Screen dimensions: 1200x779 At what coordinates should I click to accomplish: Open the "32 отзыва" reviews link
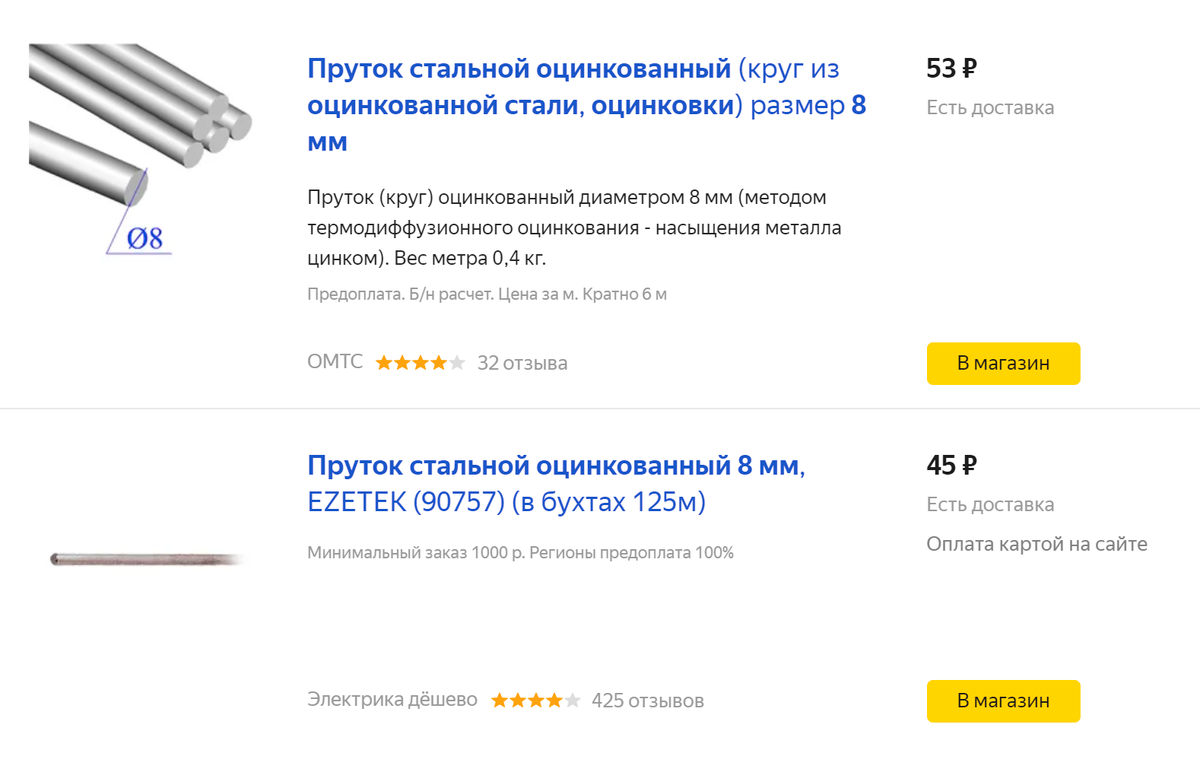coord(522,363)
